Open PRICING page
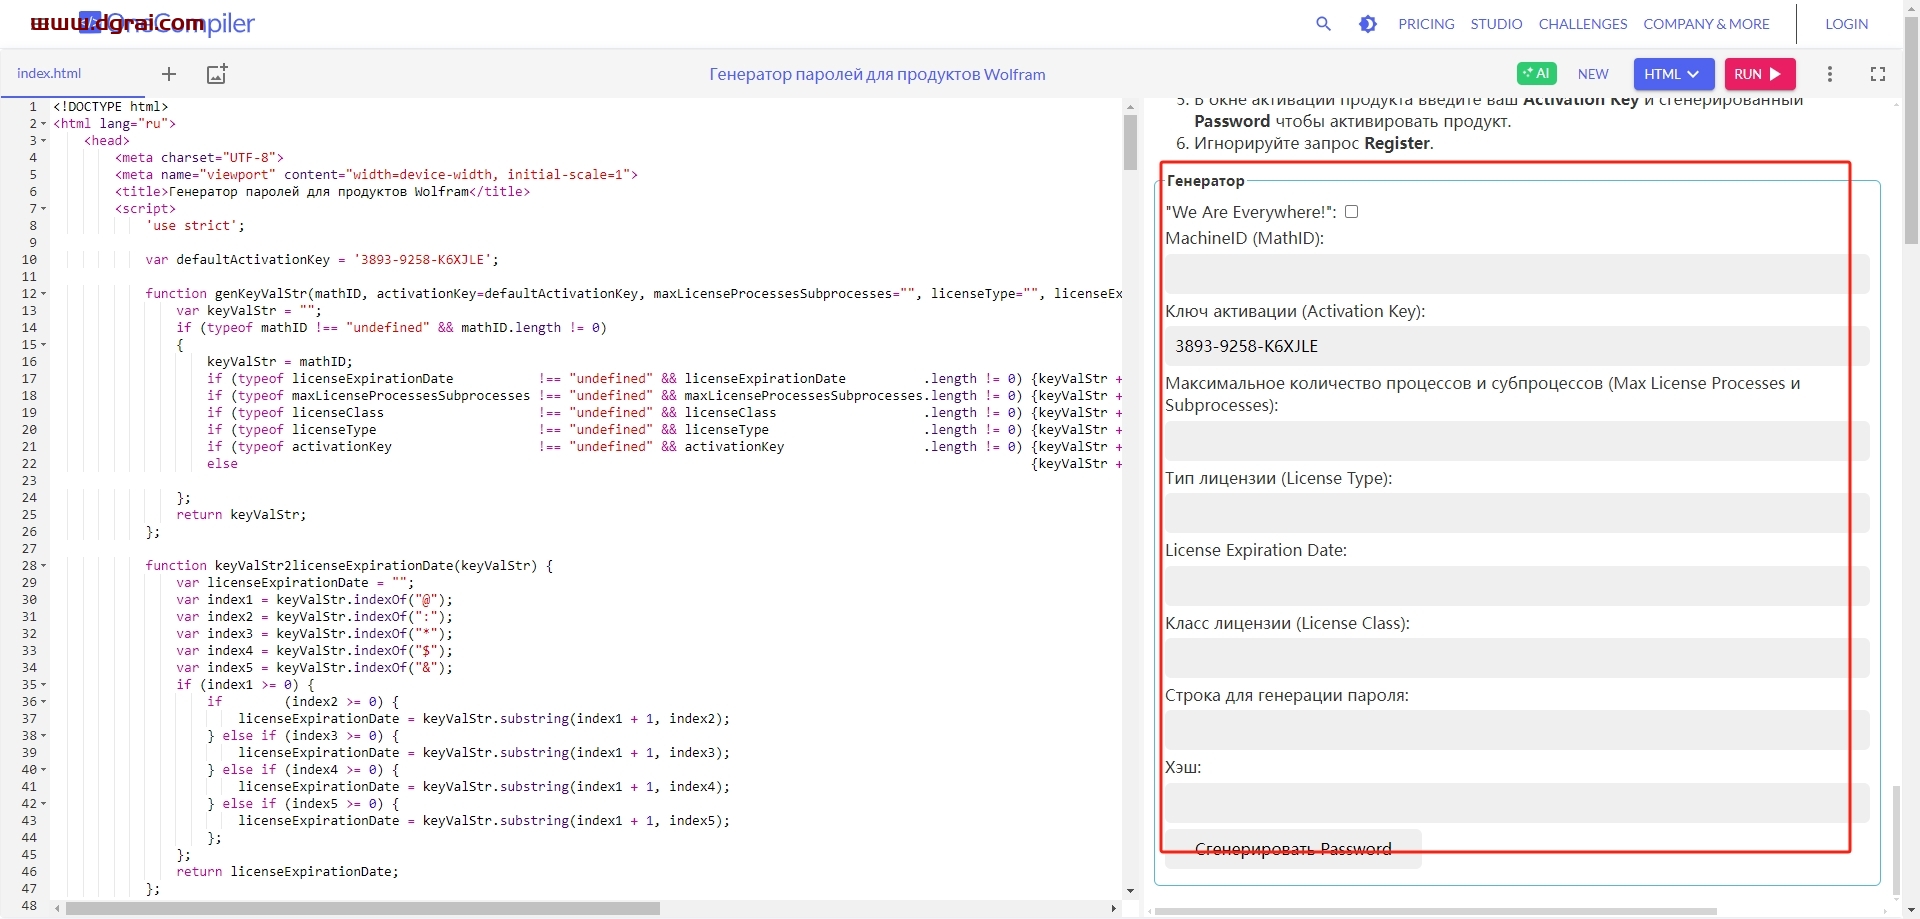The height and width of the screenshot is (919, 1920). tap(1426, 24)
